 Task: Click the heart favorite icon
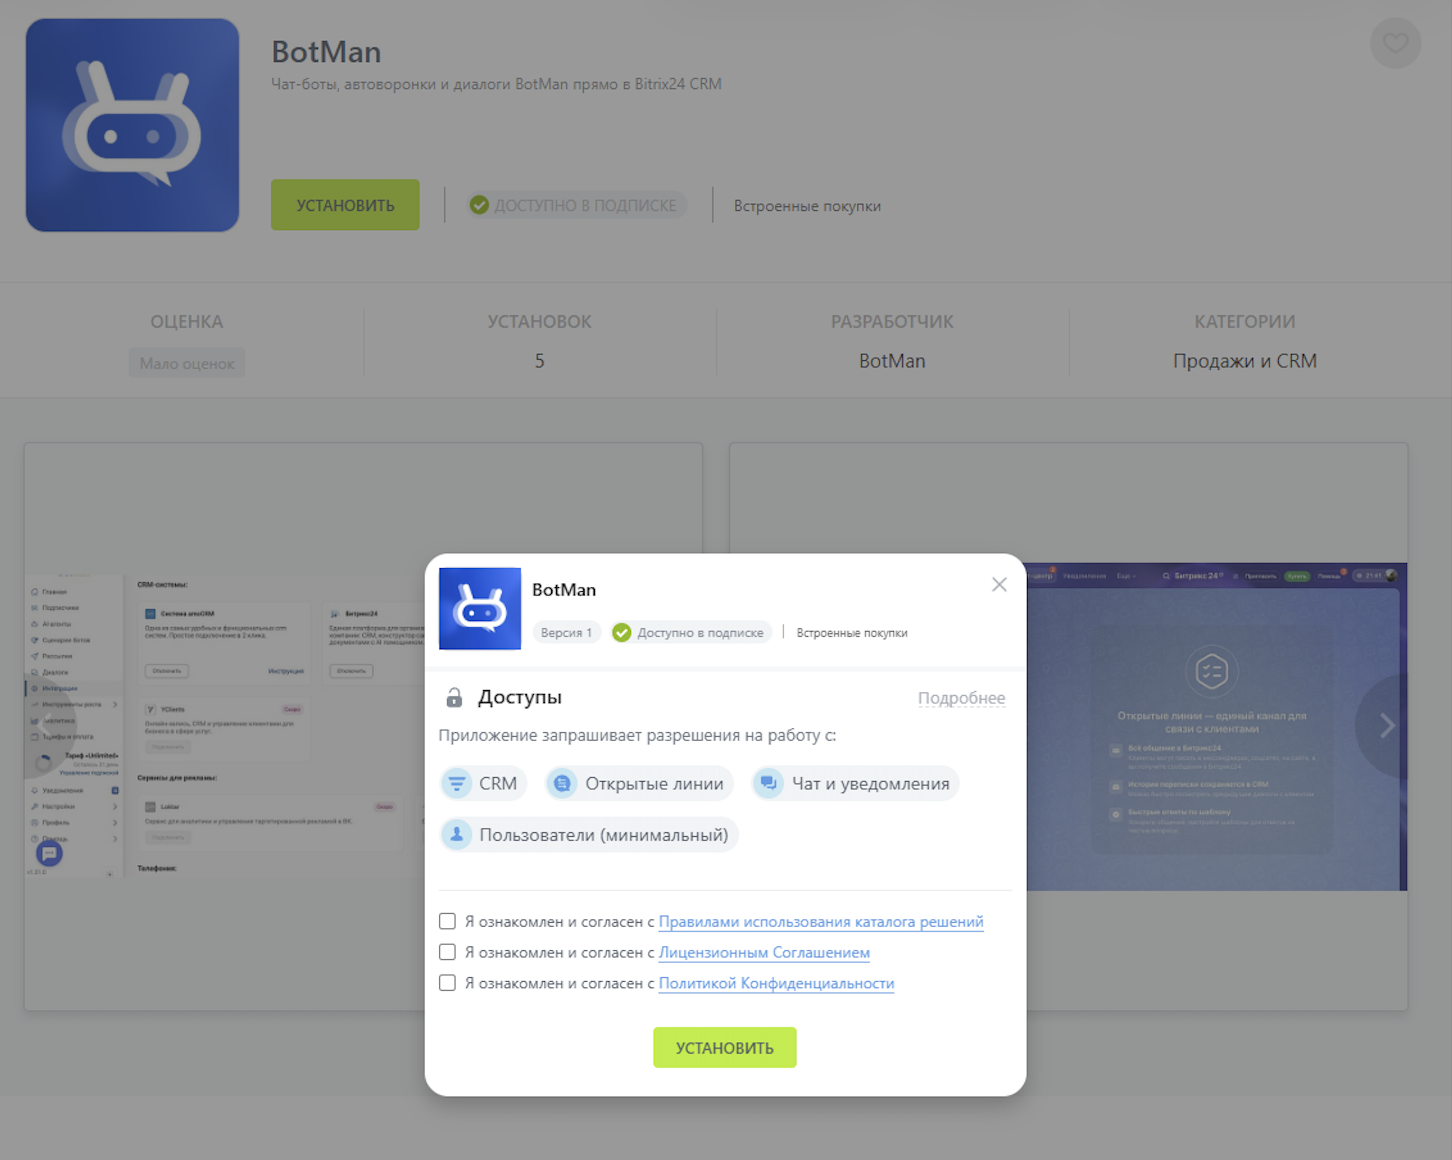pyautogui.click(x=1395, y=43)
